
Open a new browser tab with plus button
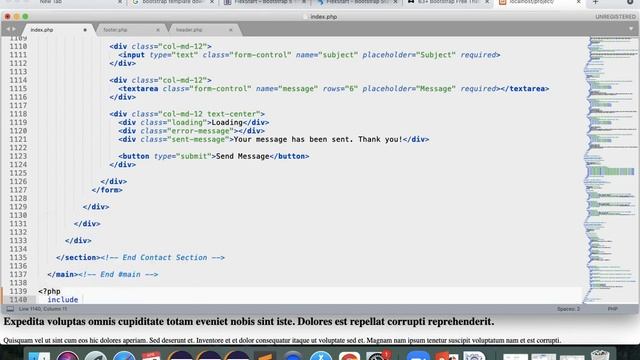coord(596,2)
